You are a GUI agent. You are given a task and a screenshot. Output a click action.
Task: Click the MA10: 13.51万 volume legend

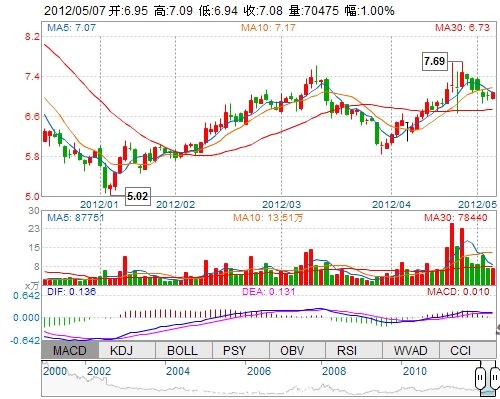tap(268, 218)
